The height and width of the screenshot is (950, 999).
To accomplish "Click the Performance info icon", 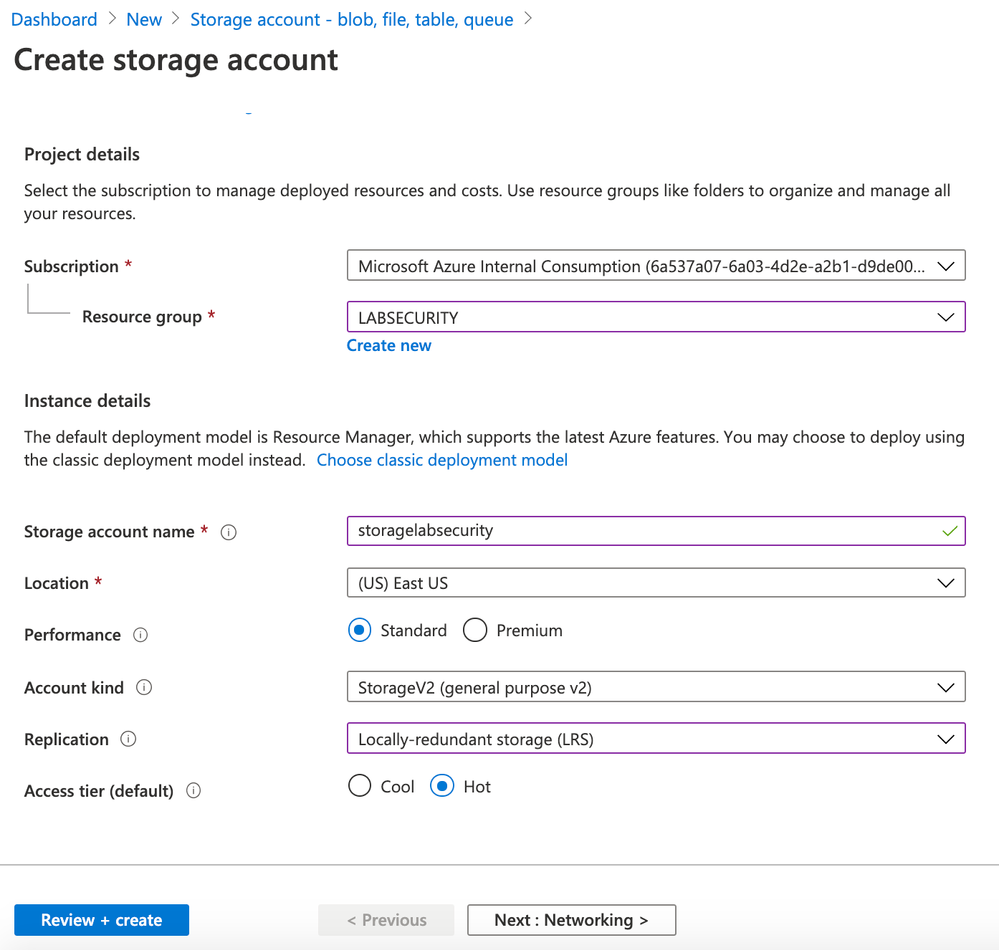I will (141, 635).
